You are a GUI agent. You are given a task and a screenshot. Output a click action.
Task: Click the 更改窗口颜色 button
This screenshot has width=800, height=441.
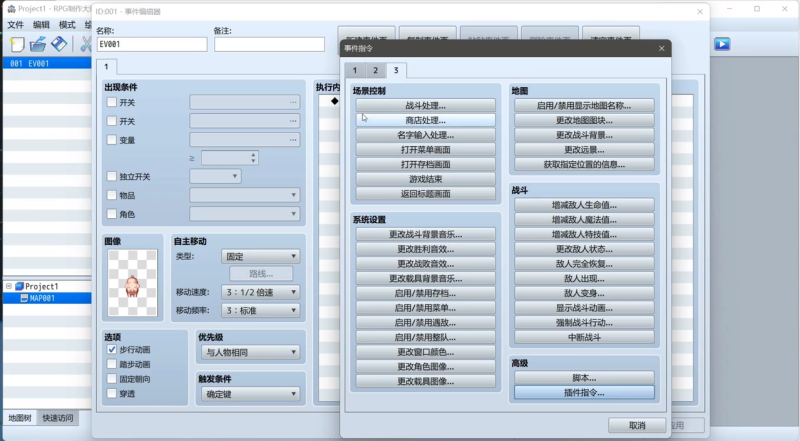pyautogui.click(x=426, y=352)
